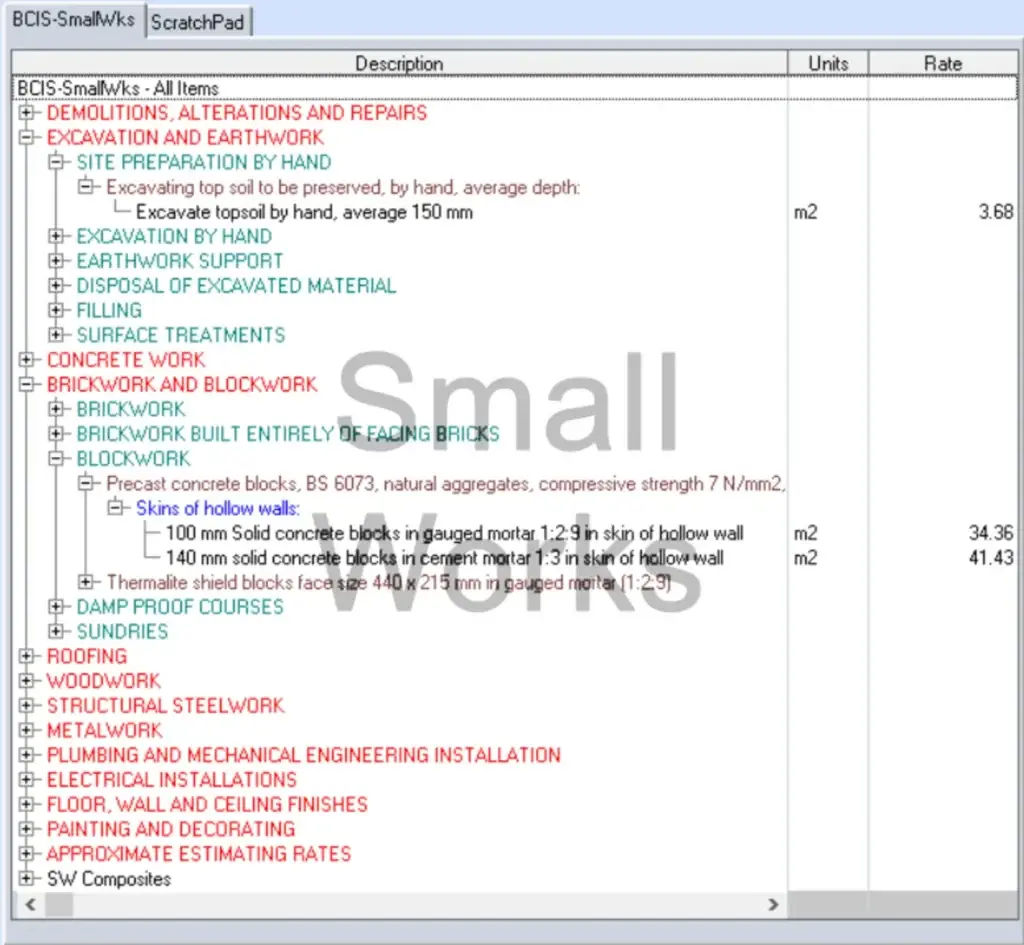The image size is (1024, 945).
Task: Expand EXCAVATION BY HAND node
Action: pyautogui.click(x=56, y=236)
